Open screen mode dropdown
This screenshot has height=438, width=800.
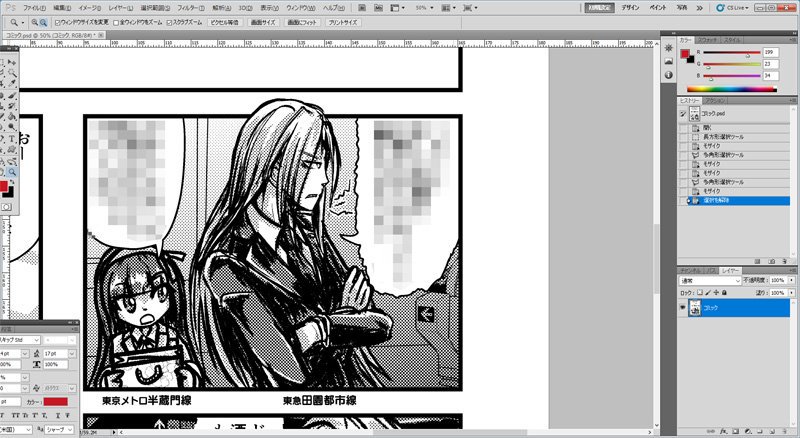tap(469, 8)
